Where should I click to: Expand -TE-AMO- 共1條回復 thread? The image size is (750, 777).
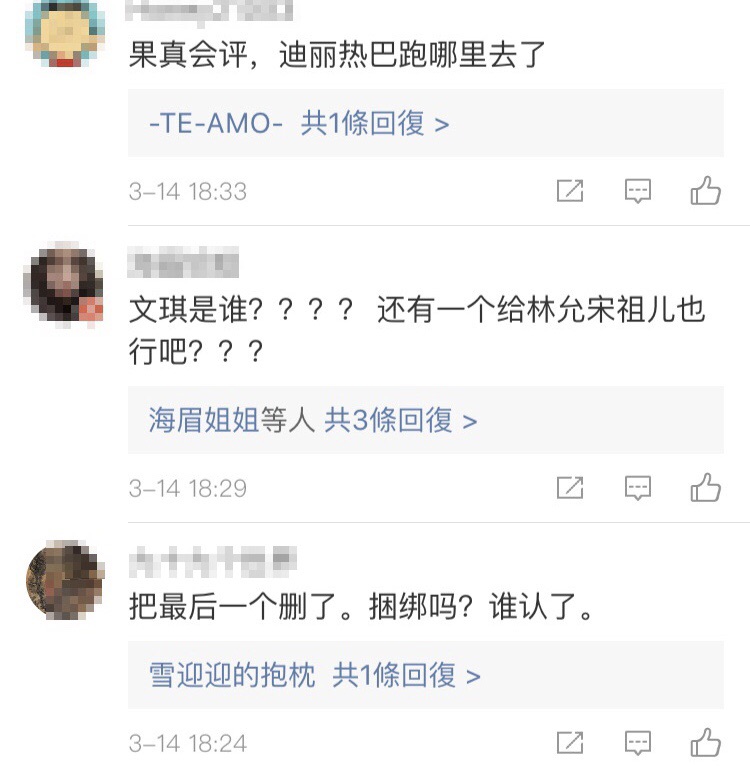click(x=375, y=124)
